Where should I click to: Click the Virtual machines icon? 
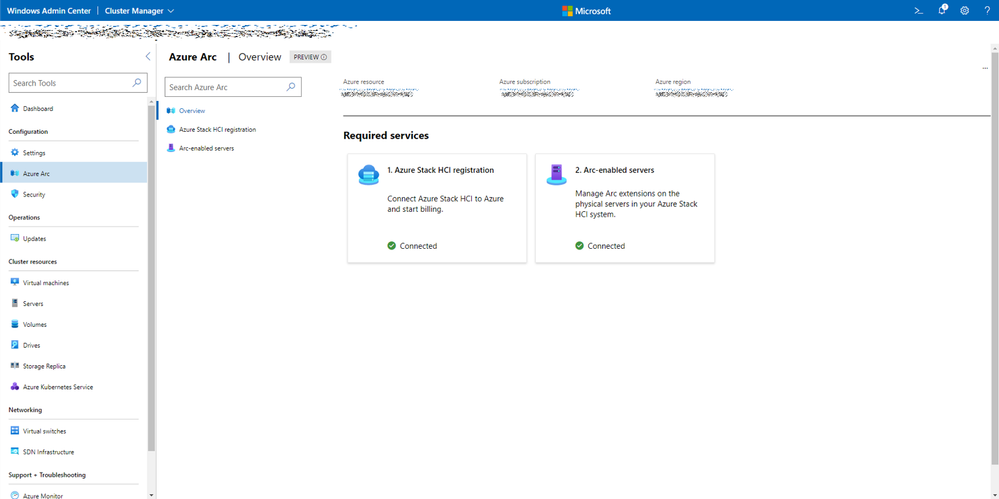coord(15,282)
